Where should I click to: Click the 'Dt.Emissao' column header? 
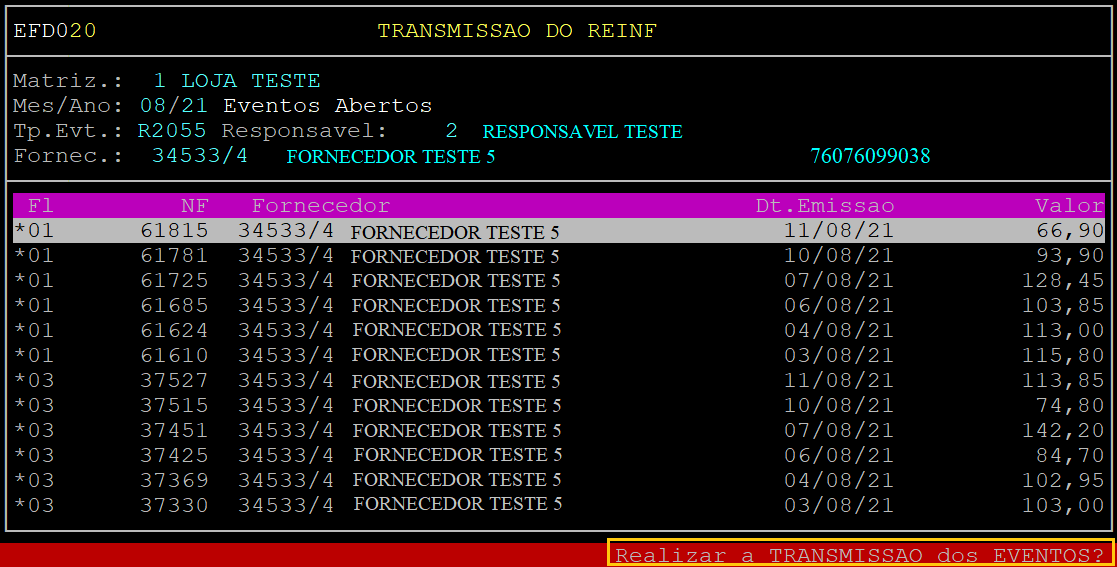824,206
